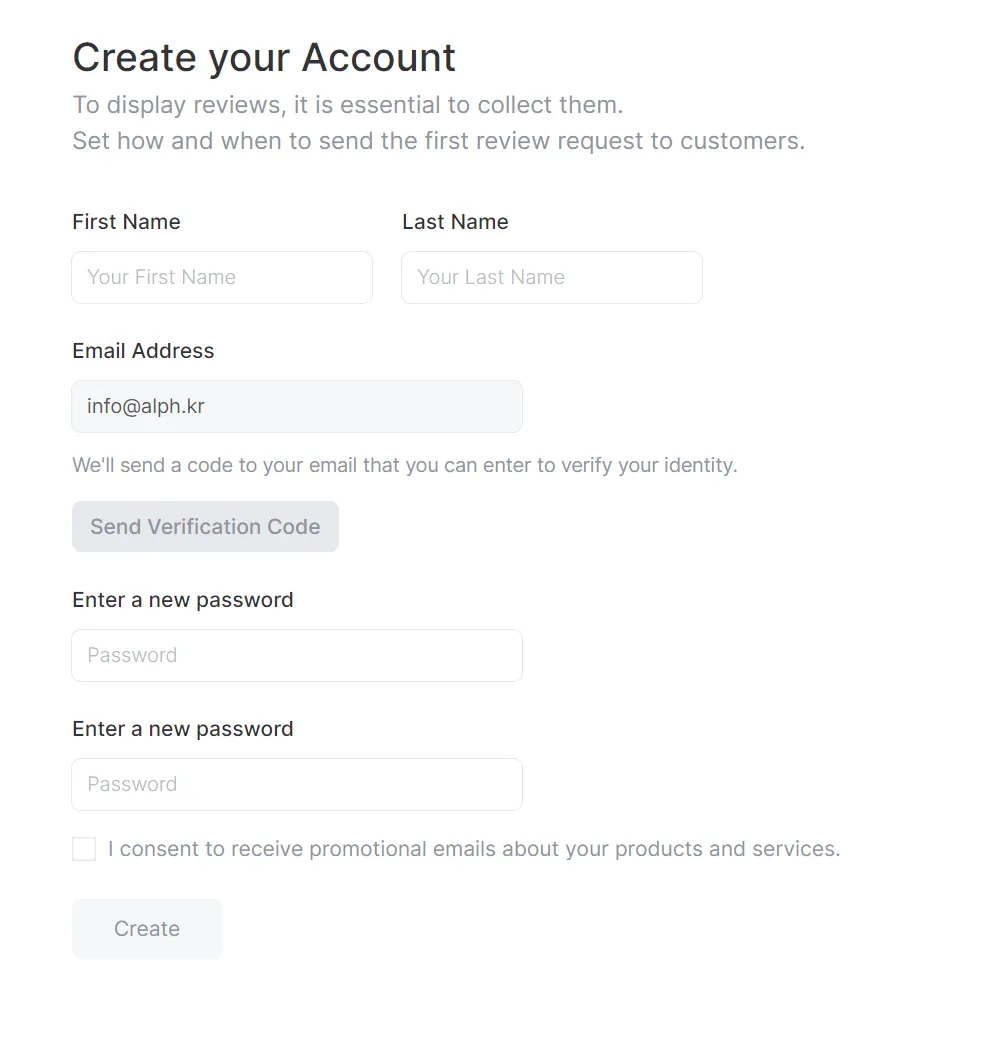989x1040 pixels.
Task: Click the First Name input field
Action: pos(222,277)
